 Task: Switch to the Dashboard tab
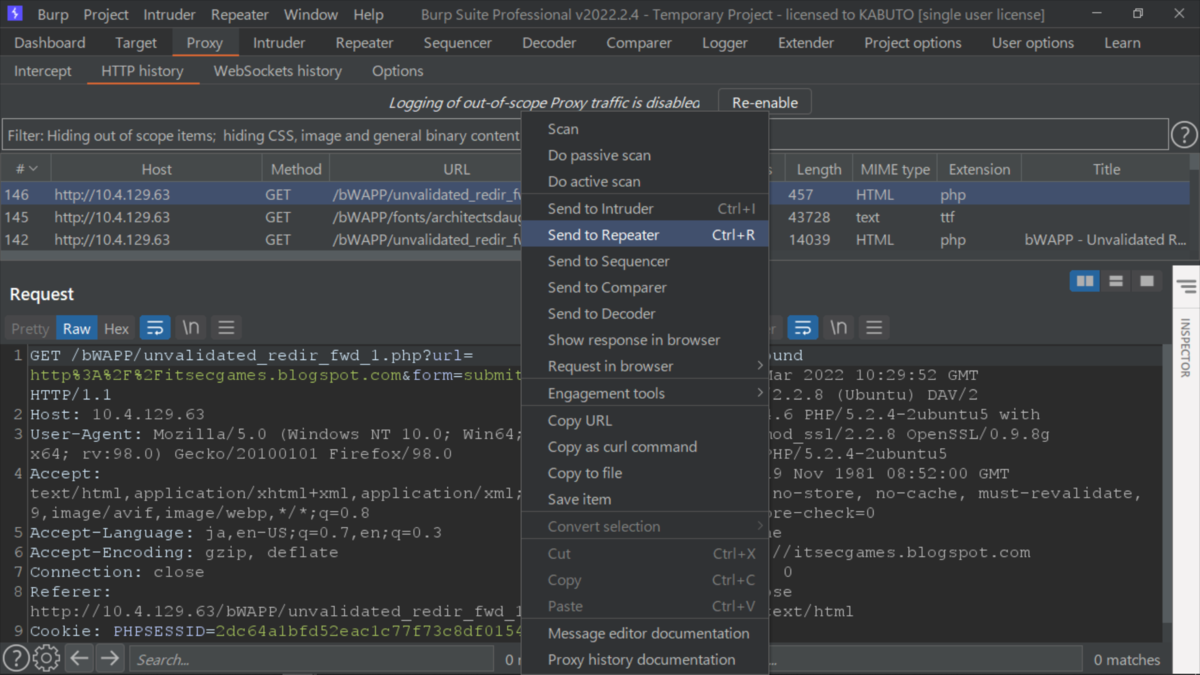50,43
